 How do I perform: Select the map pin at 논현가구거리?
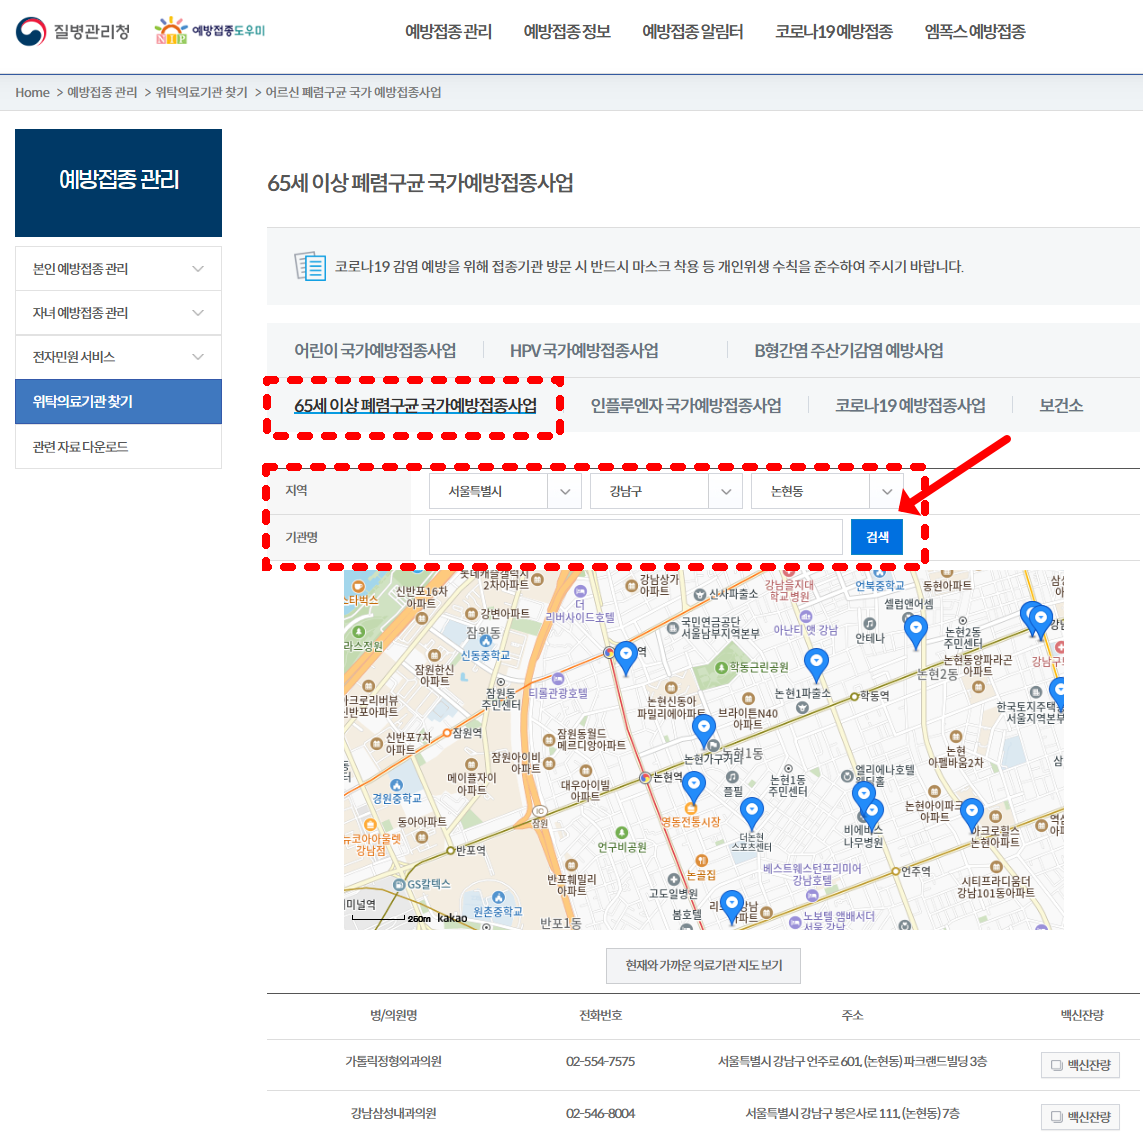pyautogui.click(x=703, y=731)
